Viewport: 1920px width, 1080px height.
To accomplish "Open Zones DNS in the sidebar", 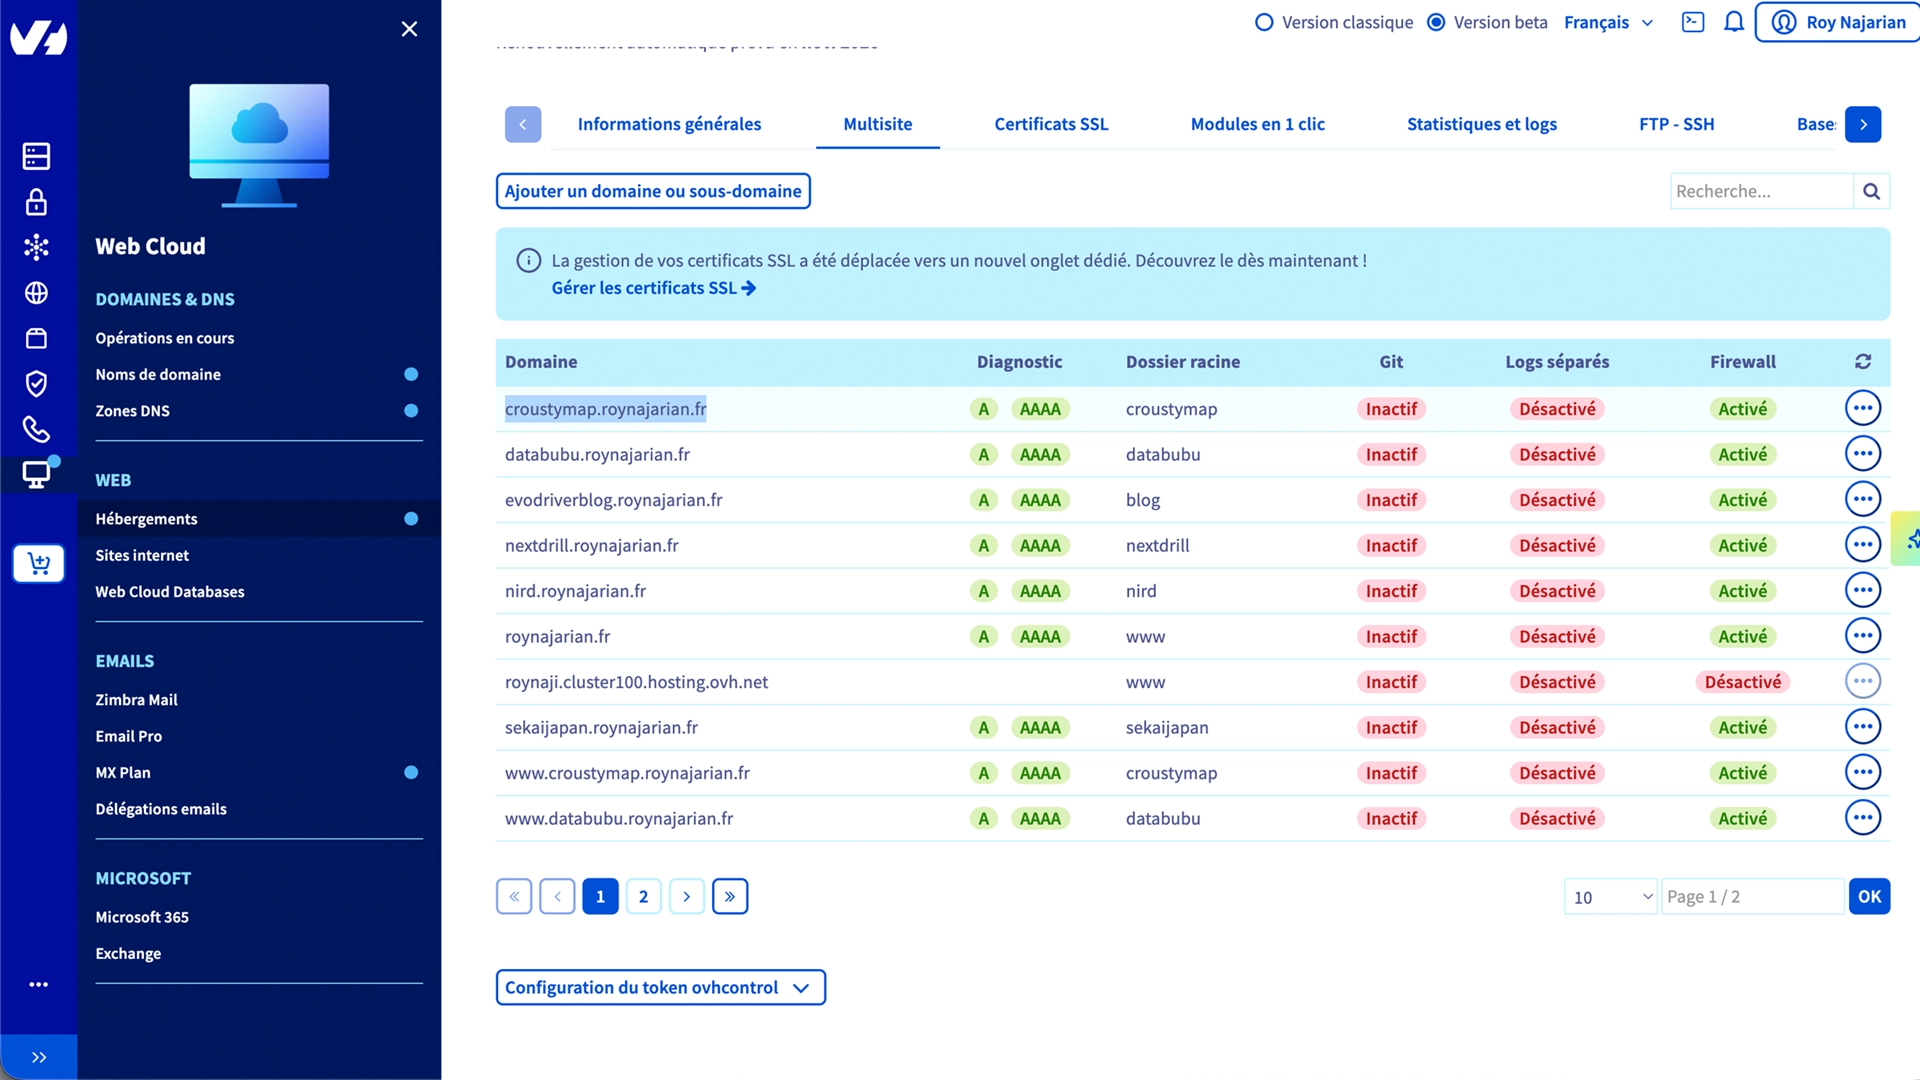I will 132,410.
